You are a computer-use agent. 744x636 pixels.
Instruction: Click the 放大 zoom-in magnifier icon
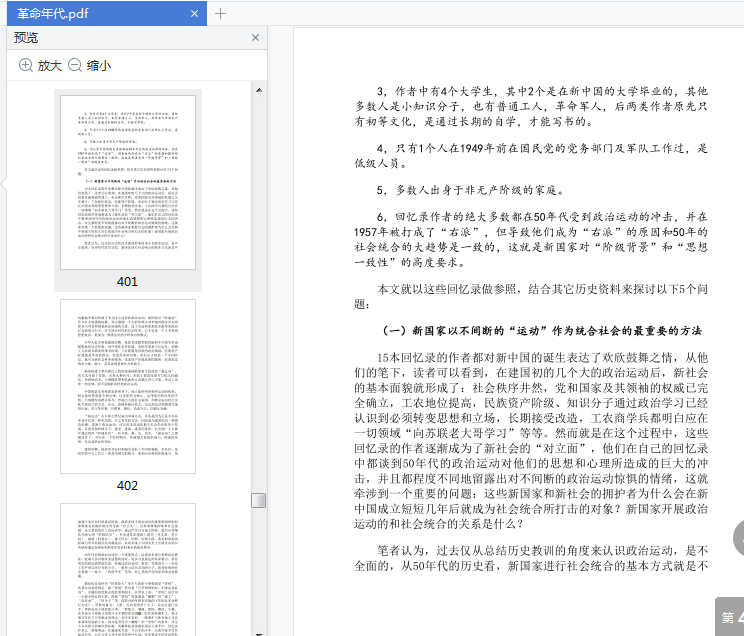[x=26, y=65]
